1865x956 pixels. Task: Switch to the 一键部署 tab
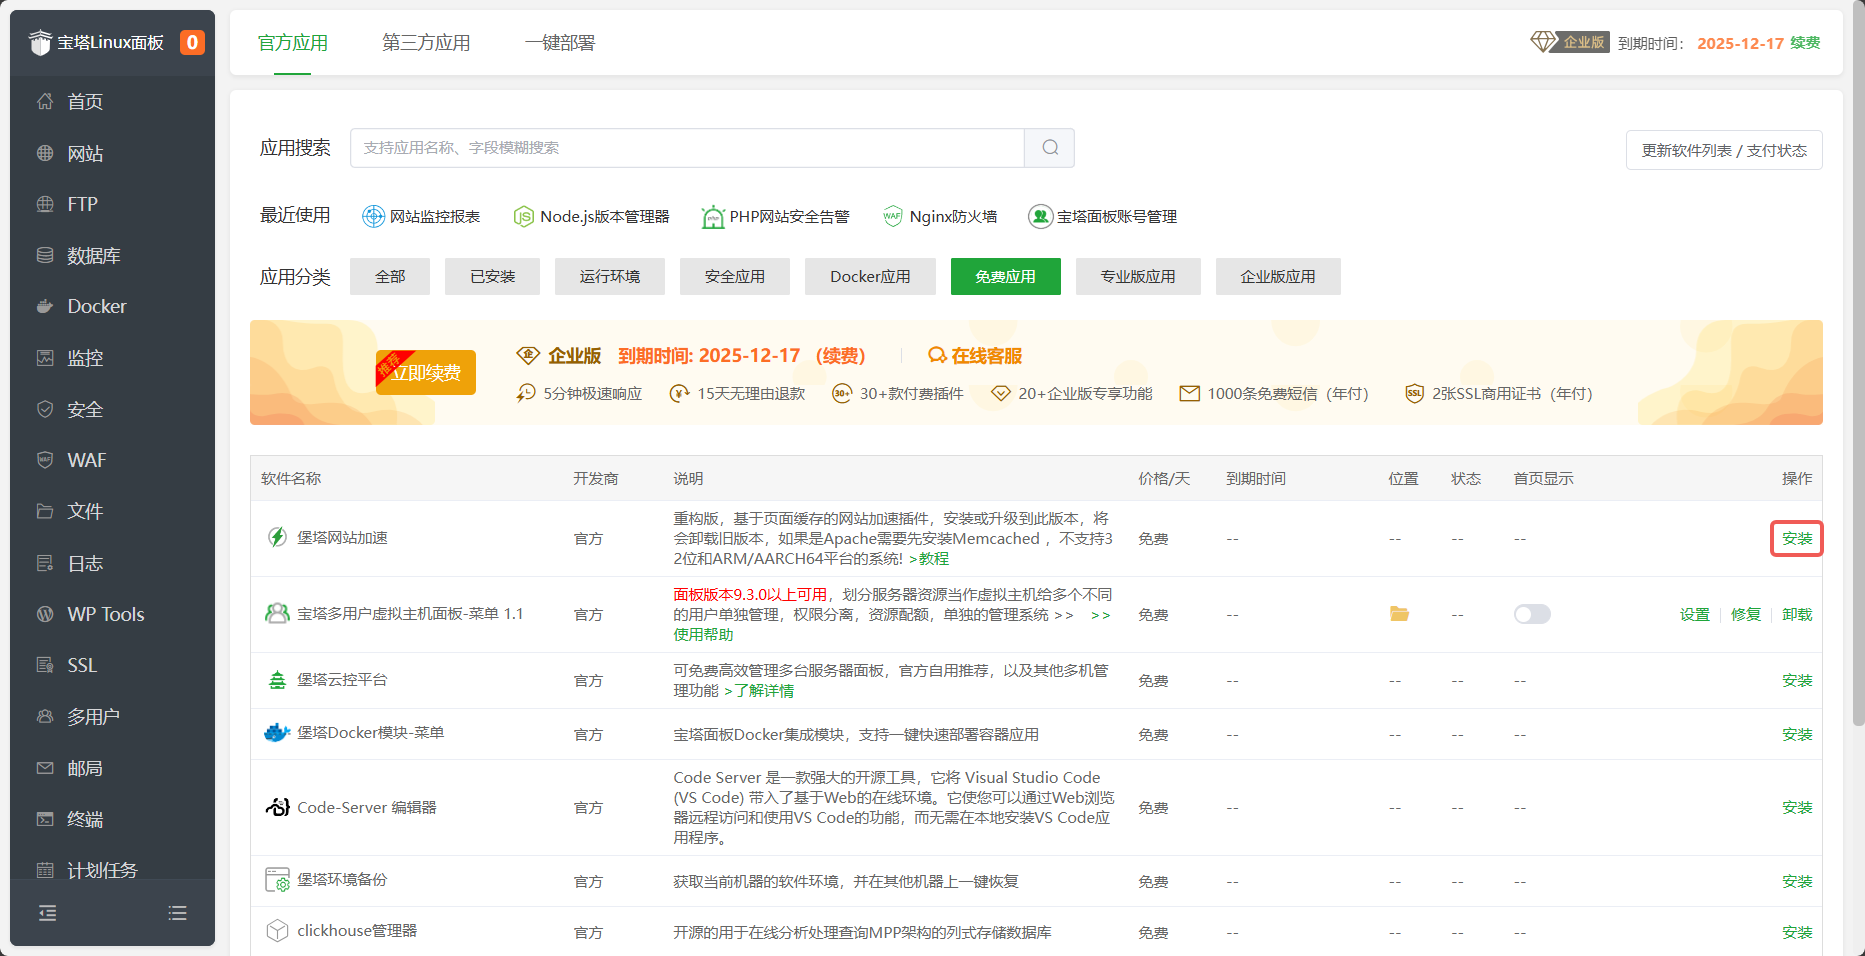tap(558, 43)
